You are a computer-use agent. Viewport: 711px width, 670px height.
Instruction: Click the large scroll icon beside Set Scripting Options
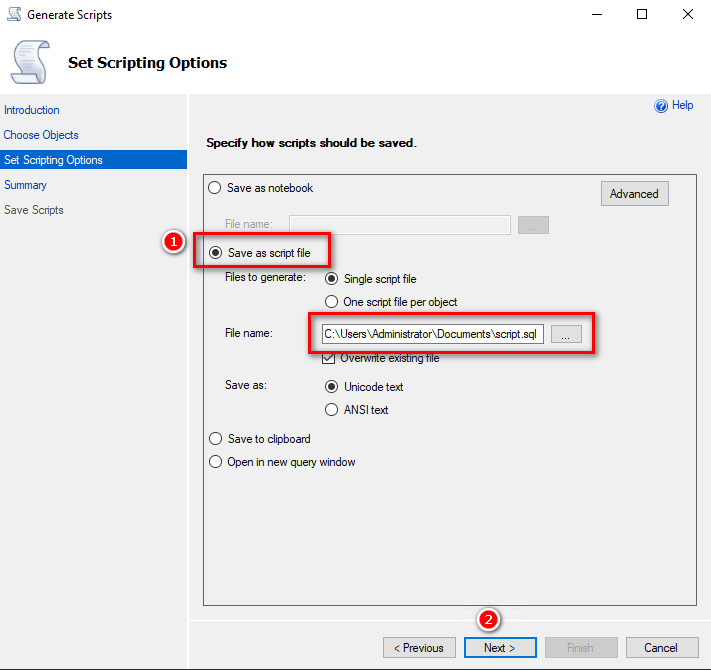[30, 62]
